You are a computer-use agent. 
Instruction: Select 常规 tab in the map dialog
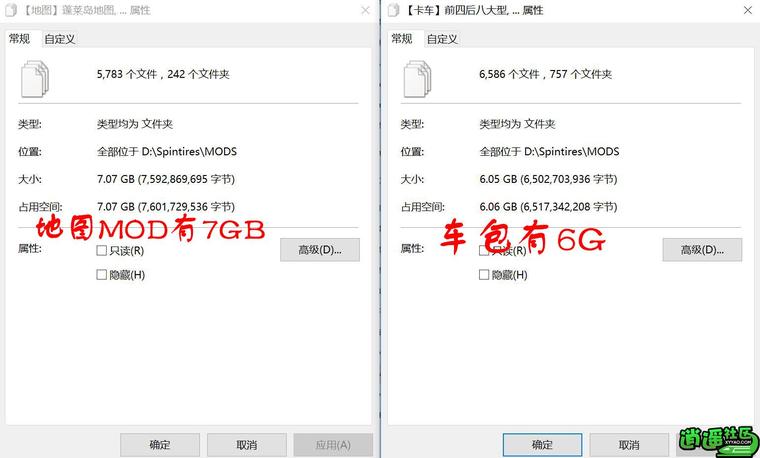pos(20,38)
